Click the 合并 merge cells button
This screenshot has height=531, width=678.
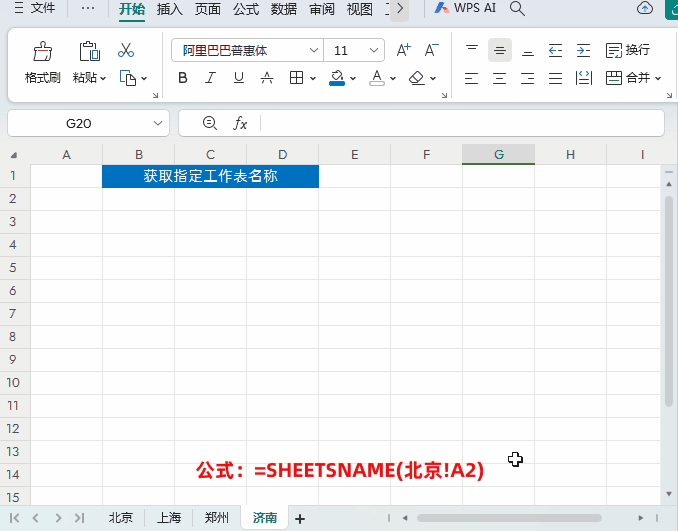tap(628, 78)
